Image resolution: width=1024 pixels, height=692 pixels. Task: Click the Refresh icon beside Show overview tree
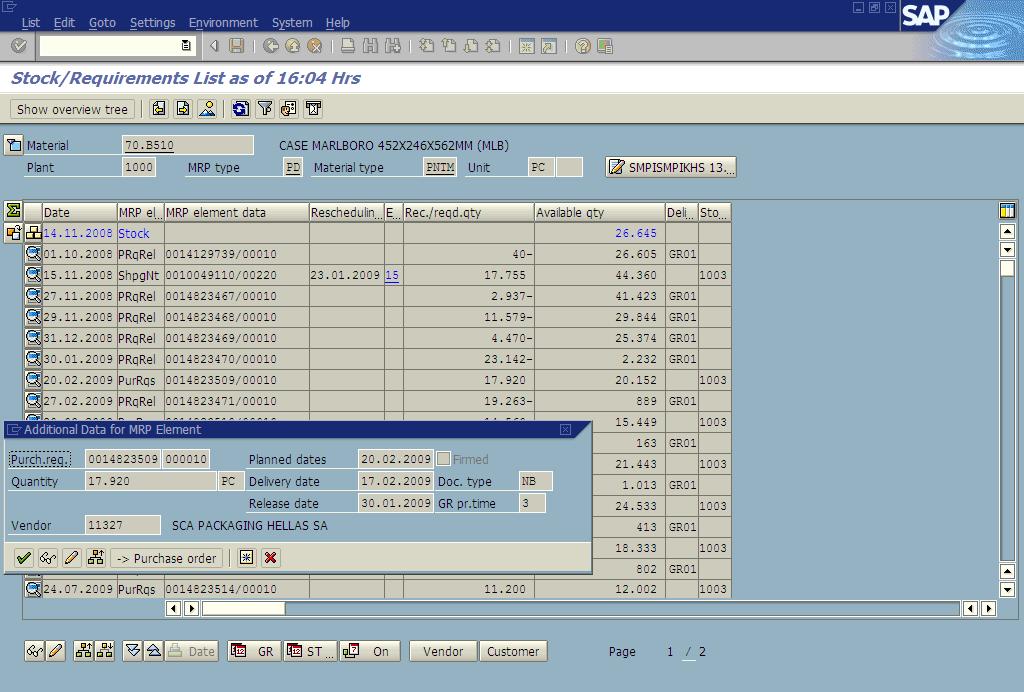pos(240,108)
